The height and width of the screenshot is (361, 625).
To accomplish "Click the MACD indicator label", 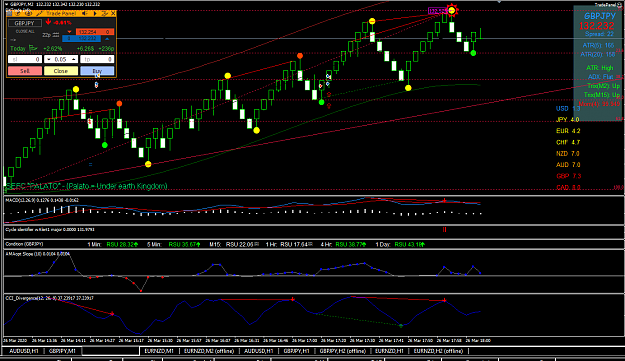I will pos(42,200).
